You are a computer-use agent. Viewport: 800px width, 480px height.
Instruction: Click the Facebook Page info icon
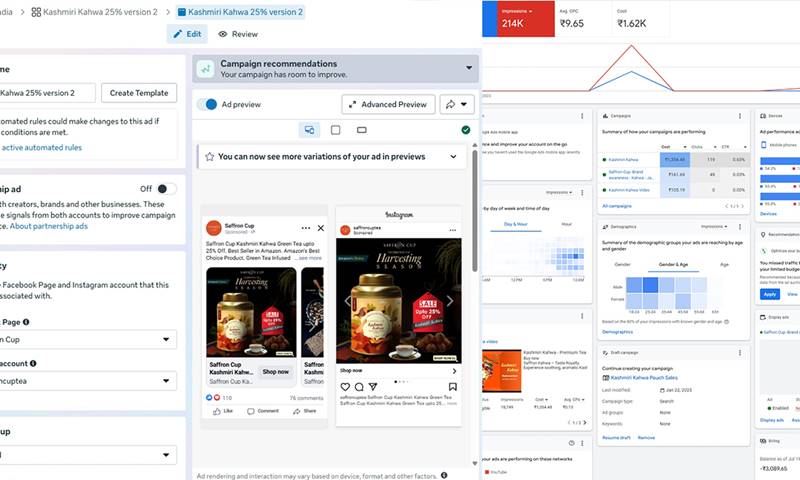tap(26, 322)
